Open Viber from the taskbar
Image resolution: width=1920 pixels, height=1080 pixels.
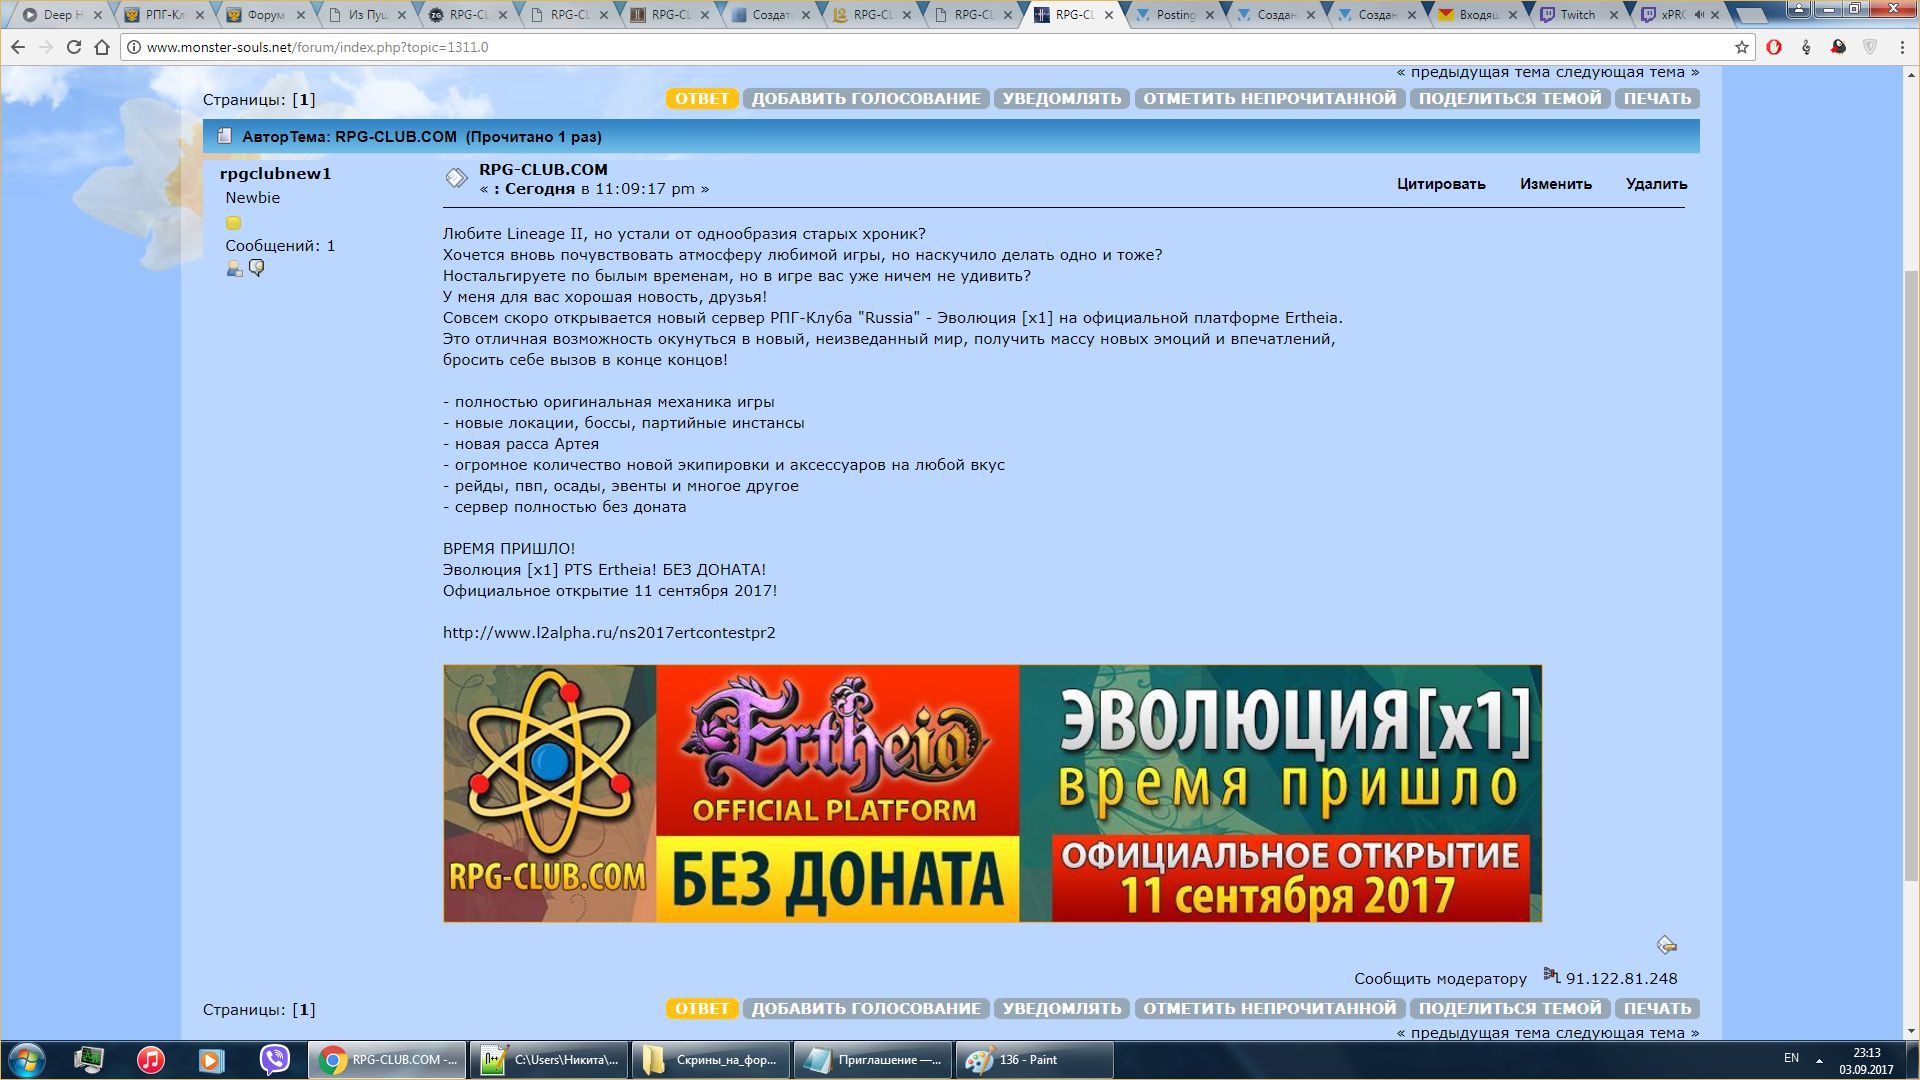[274, 1060]
